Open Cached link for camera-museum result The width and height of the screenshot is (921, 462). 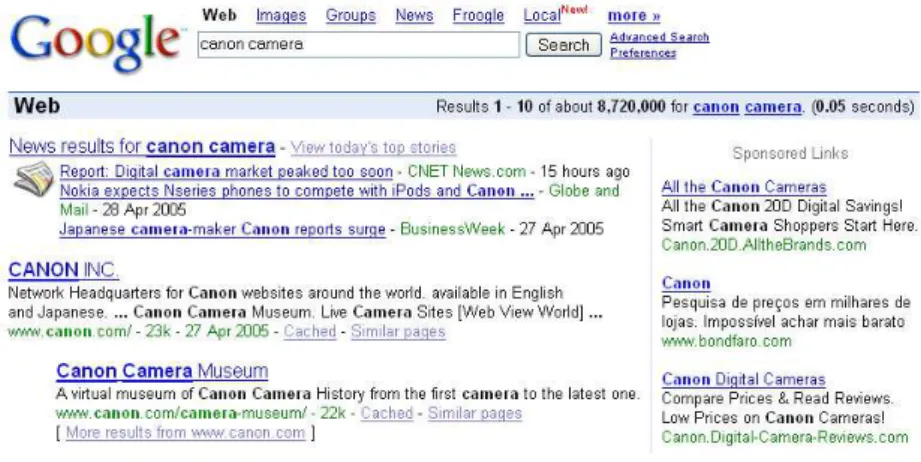click(x=386, y=413)
